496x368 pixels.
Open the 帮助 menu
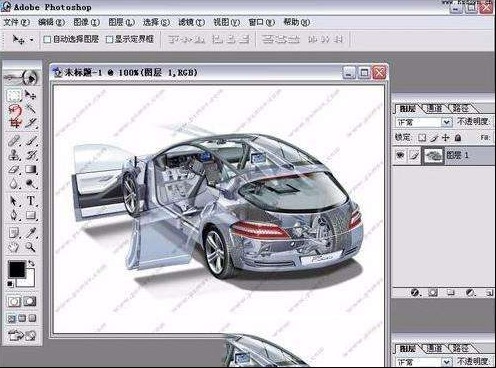point(296,22)
